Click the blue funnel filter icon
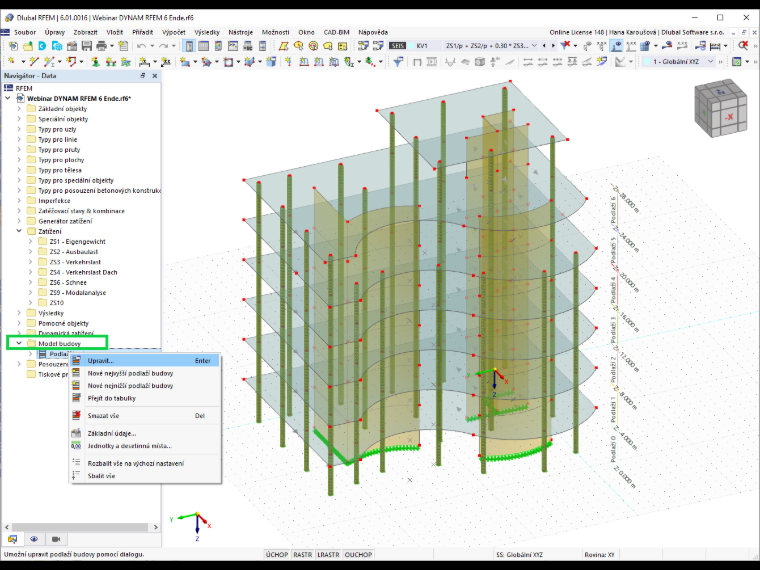The width and height of the screenshot is (760, 570). tap(398, 62)
